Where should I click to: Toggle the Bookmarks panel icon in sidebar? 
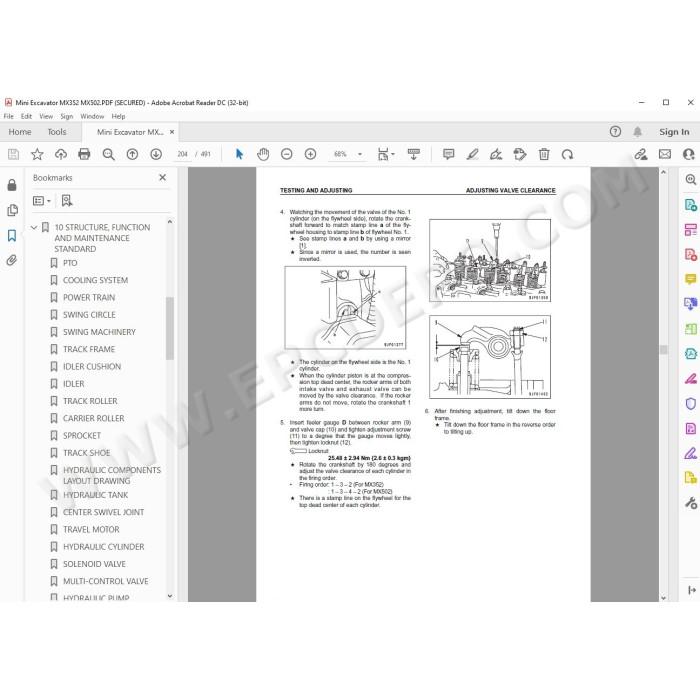12,235
